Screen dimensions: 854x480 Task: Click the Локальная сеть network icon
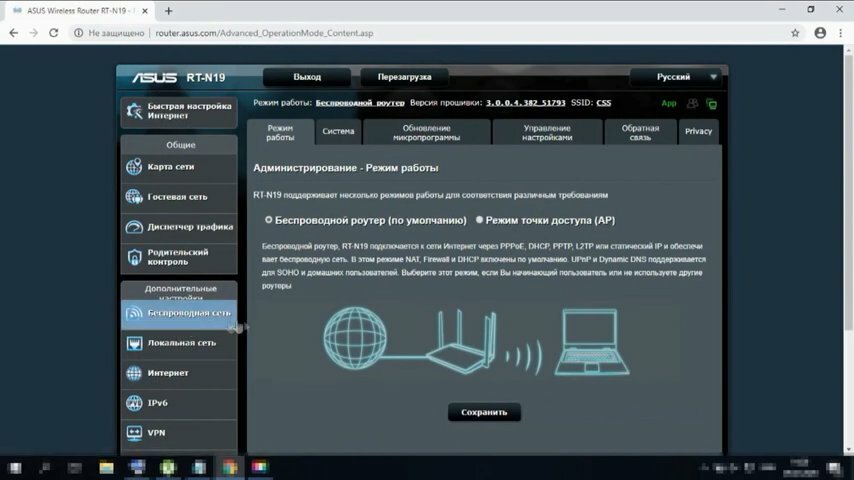(134, 343)
